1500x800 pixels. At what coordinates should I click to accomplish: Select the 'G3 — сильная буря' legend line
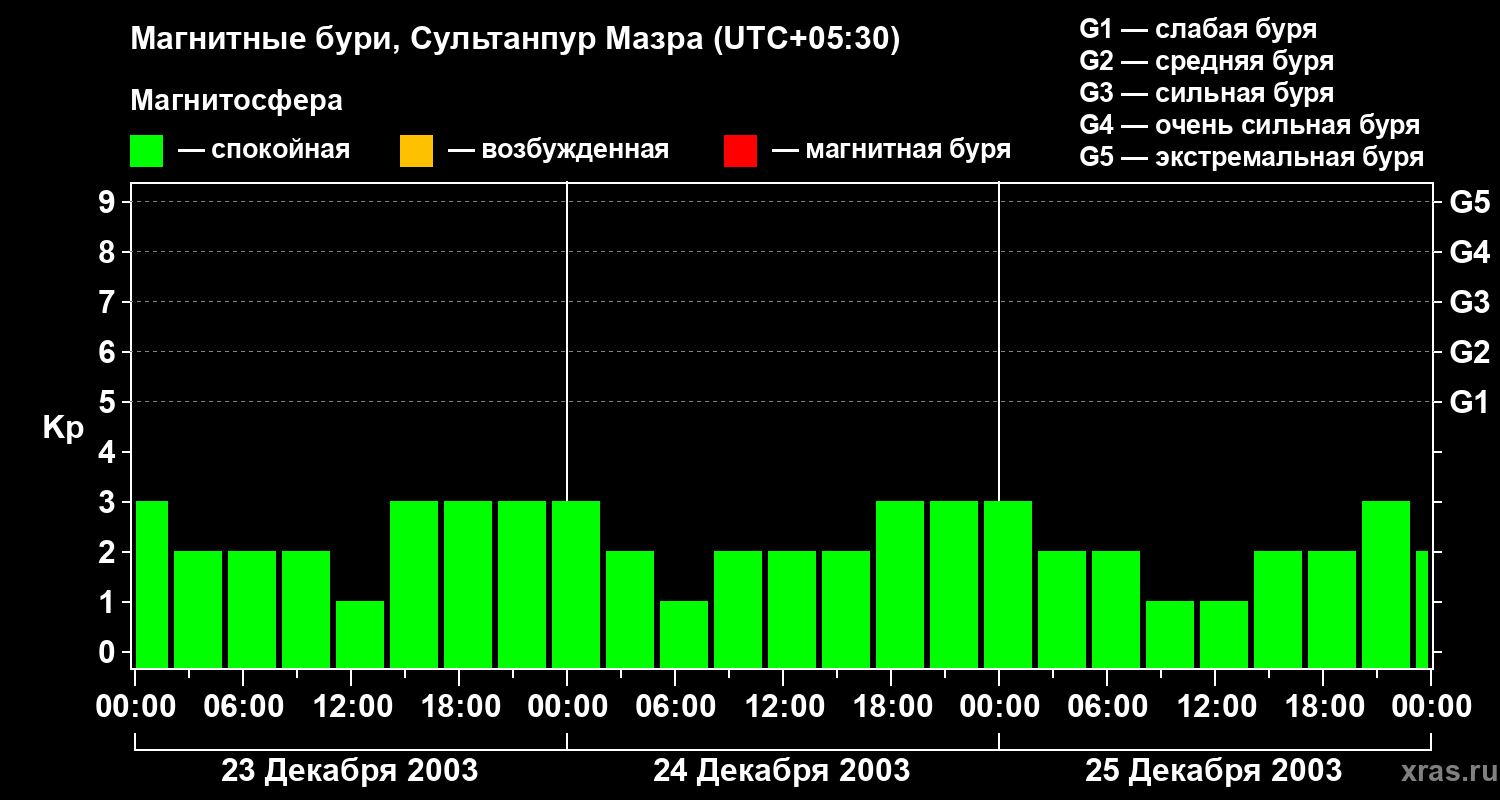[1207, 93]
